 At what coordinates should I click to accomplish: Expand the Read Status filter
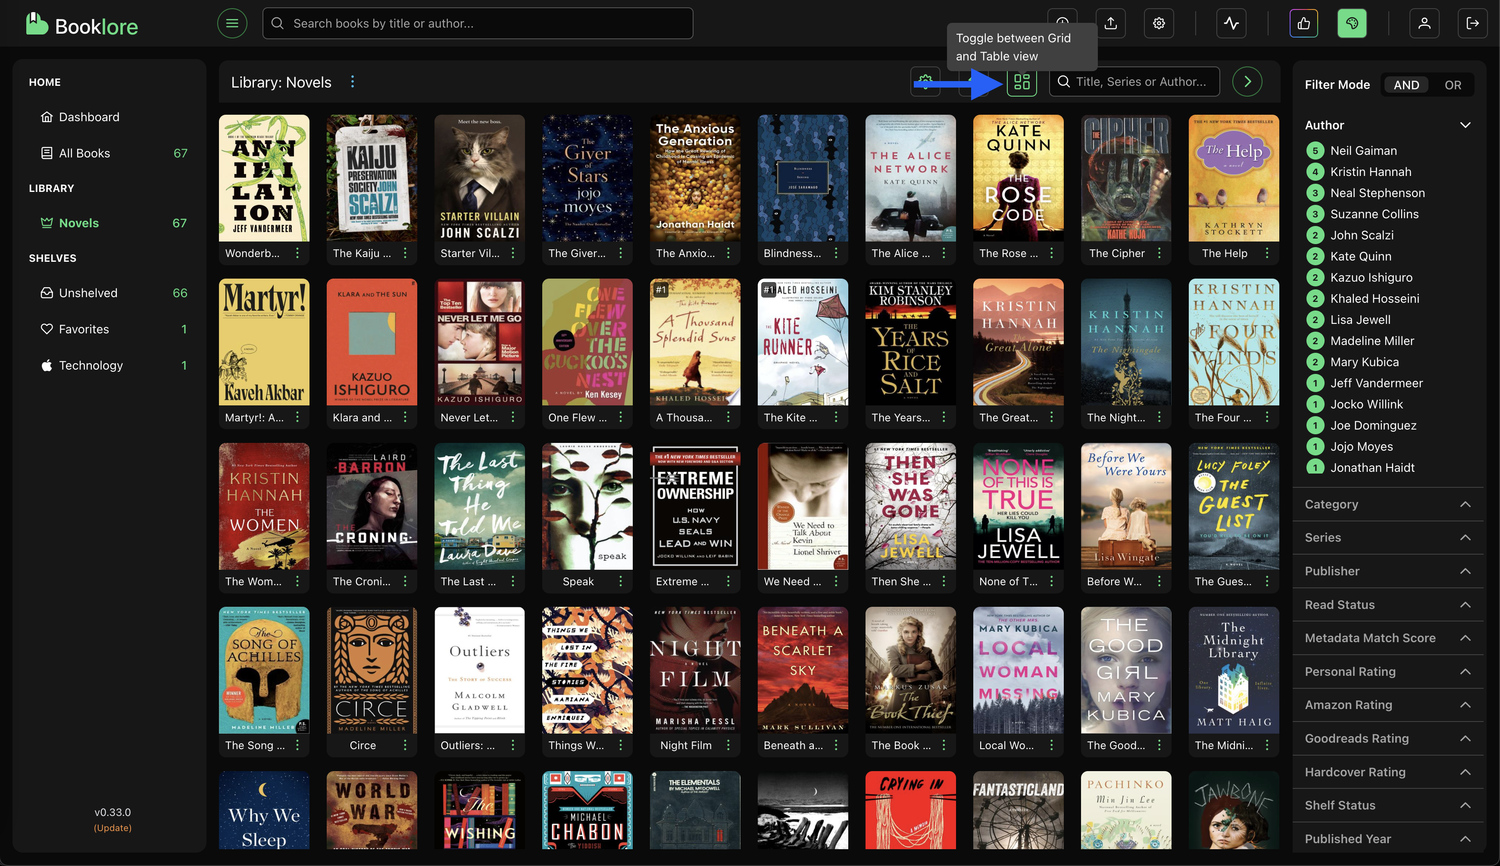[x=1465, y=605]
